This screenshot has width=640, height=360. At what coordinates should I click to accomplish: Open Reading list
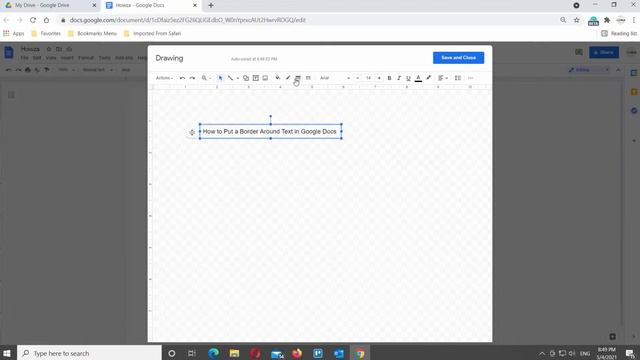619,33
